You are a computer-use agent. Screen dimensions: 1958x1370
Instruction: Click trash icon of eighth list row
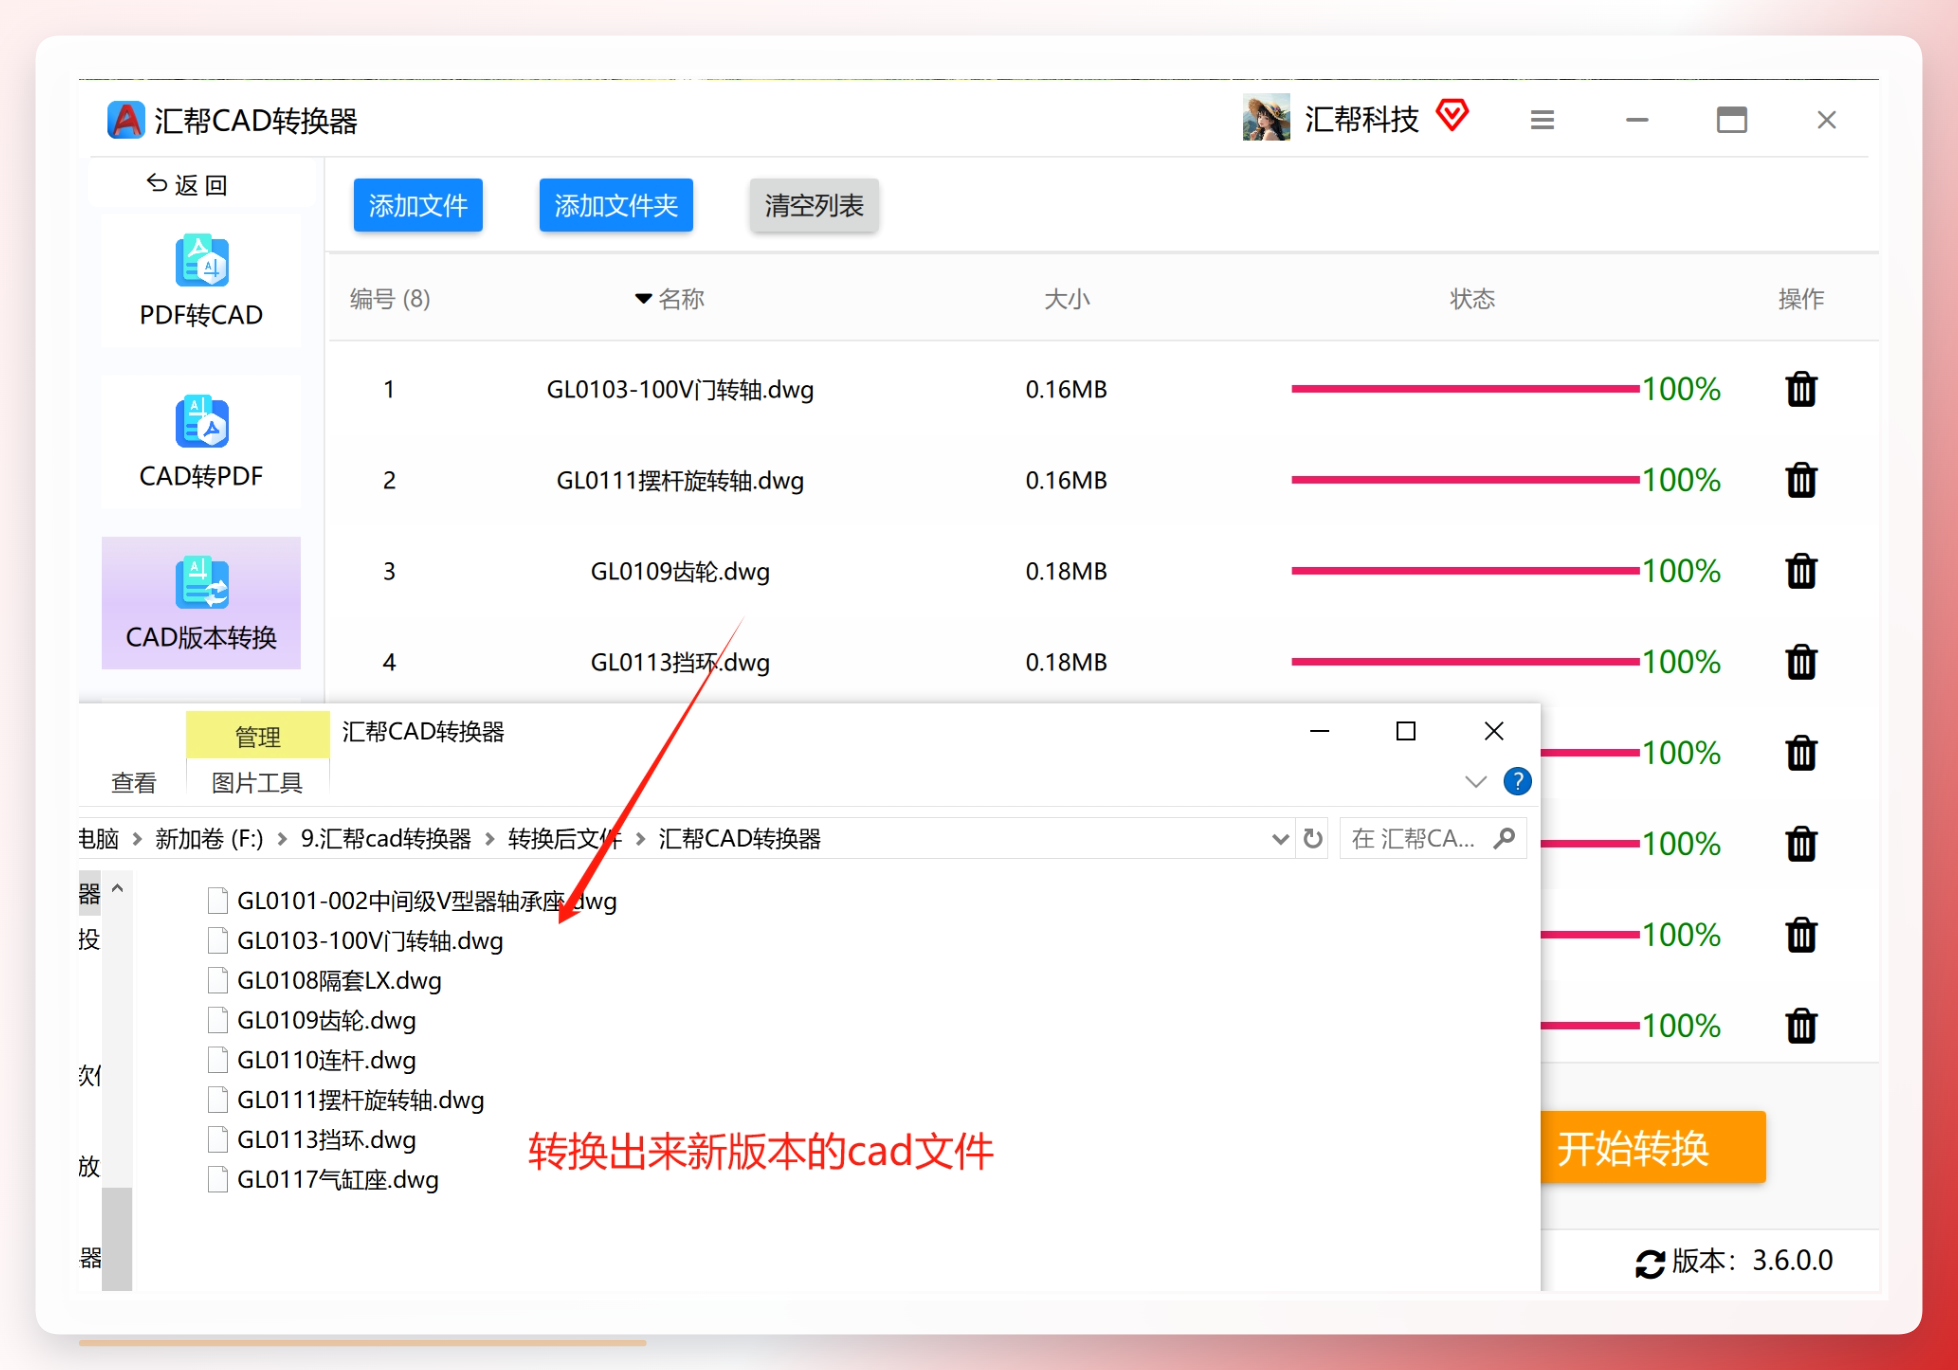pos(1801,1026)
